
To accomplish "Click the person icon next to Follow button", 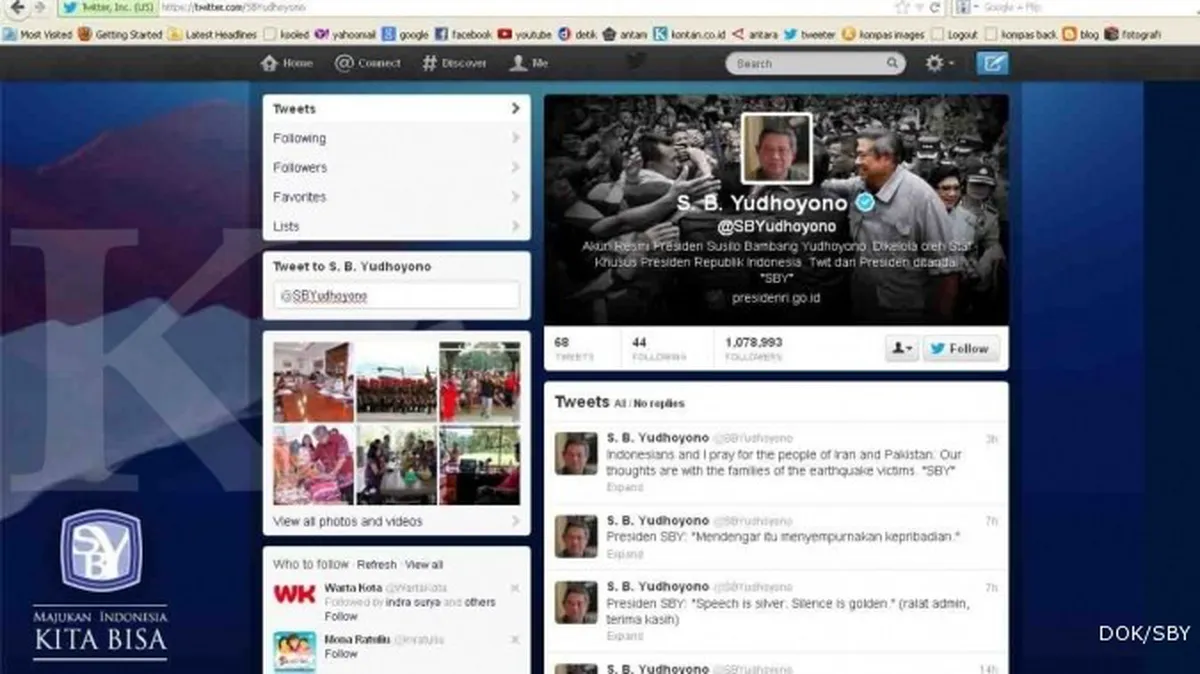I will [x=899, y=348].
